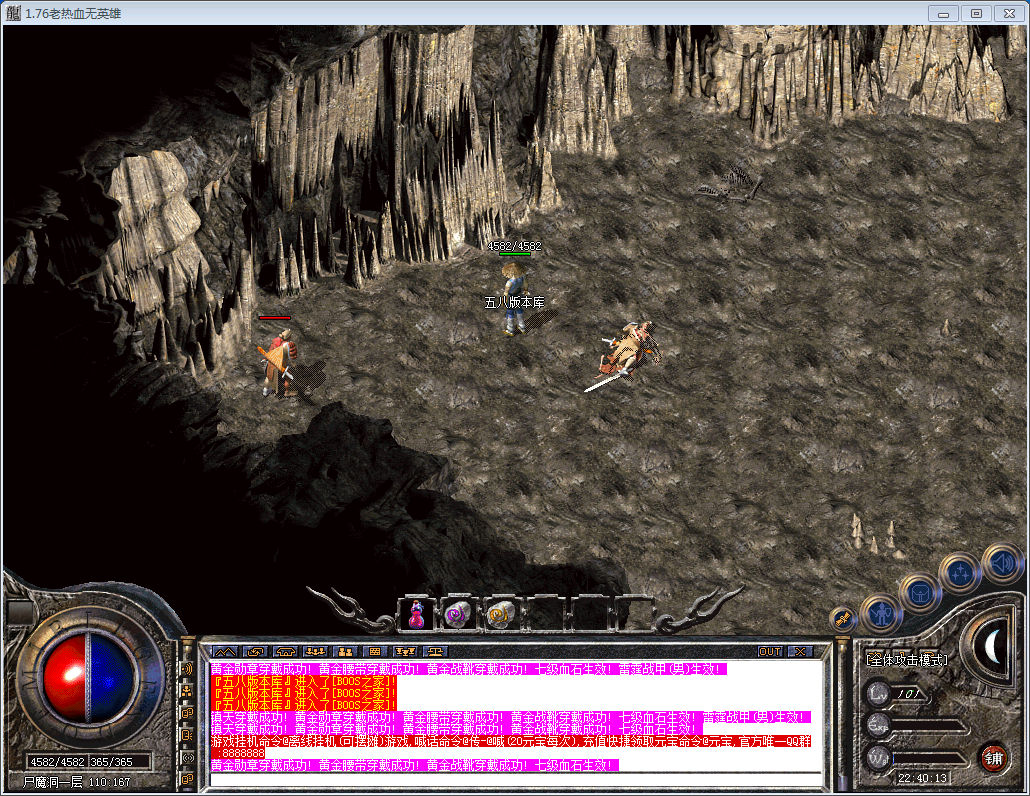This screenshot has width=1030, height=796.
Task: Click the weight progress bar
Action: click(x=928, y=759)
